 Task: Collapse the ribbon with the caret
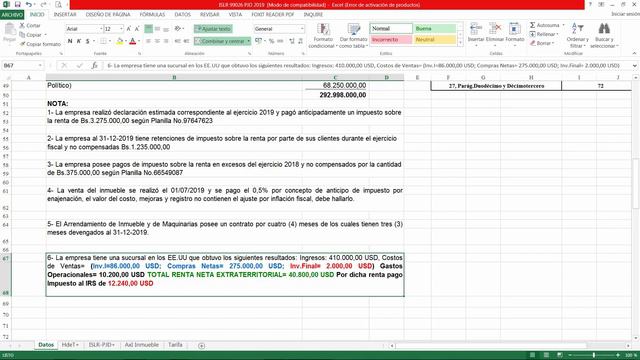(634, 53)
